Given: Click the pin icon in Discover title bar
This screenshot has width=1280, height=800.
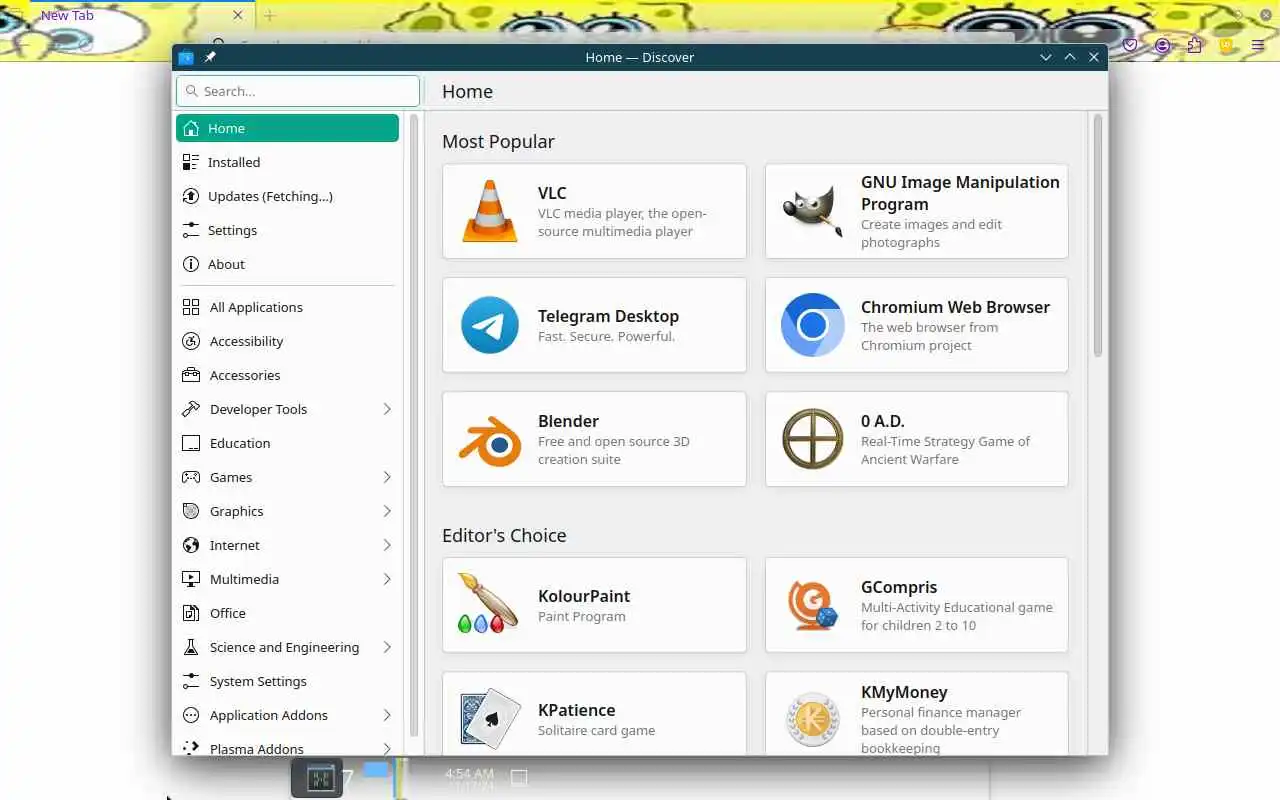Looking at the screenshot, I should point(210,57).
